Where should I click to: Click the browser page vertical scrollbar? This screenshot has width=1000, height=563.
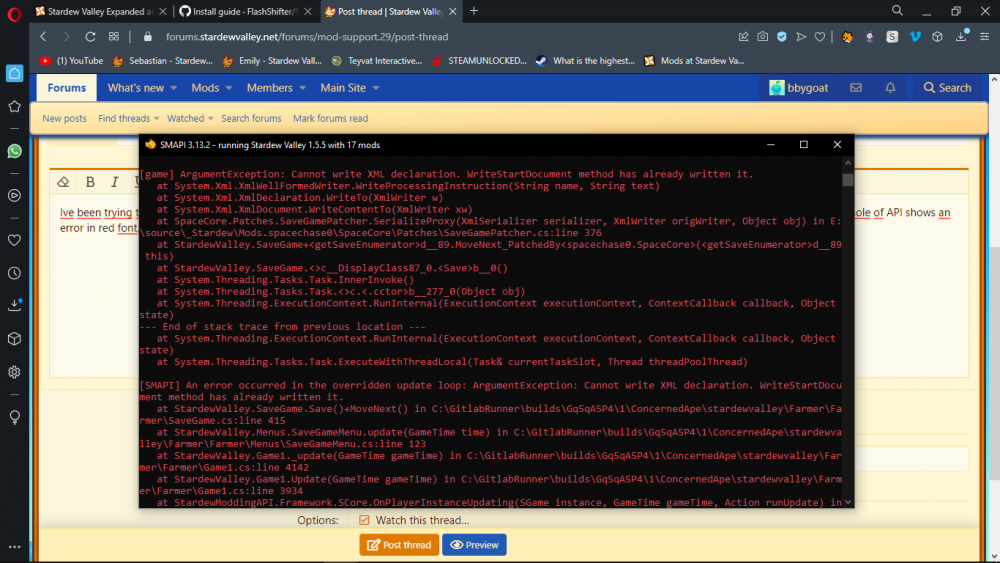(x=994, y=365)
